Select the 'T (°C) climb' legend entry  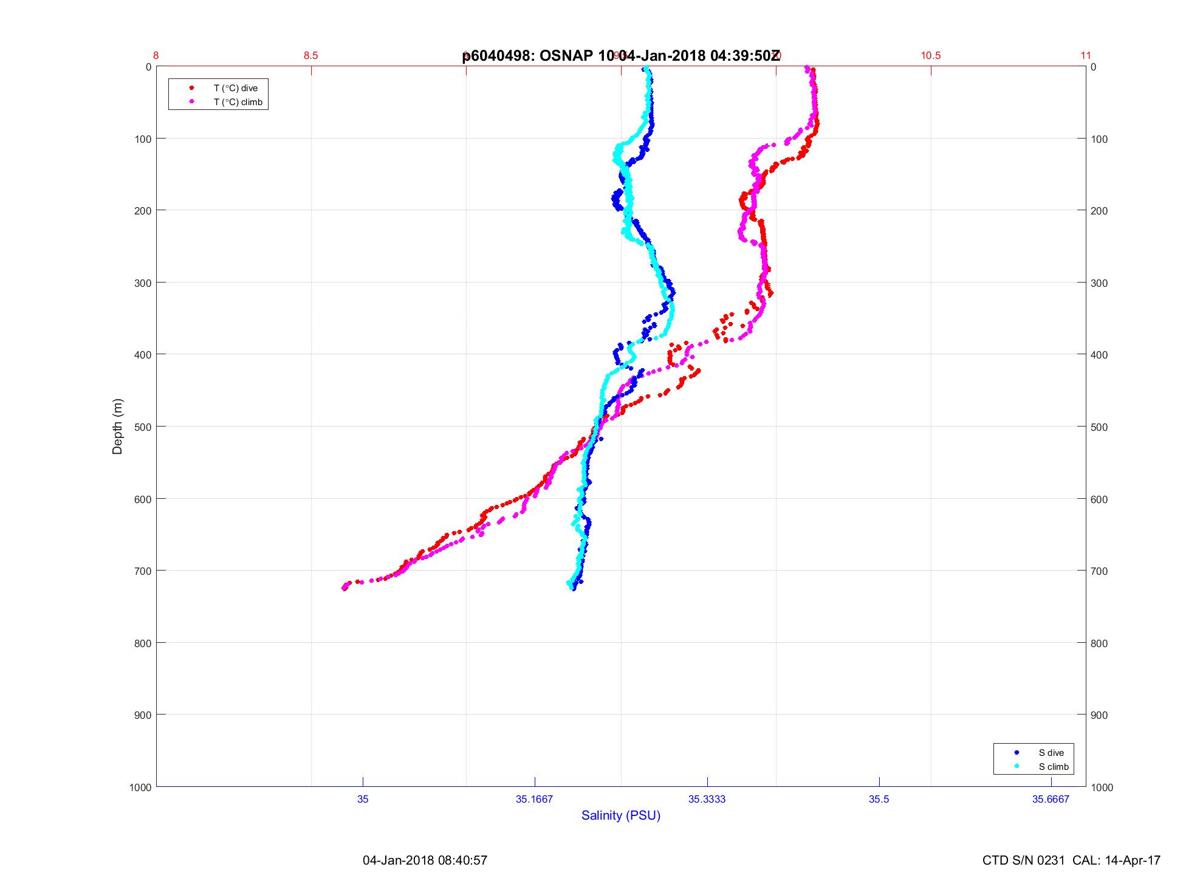238,102
